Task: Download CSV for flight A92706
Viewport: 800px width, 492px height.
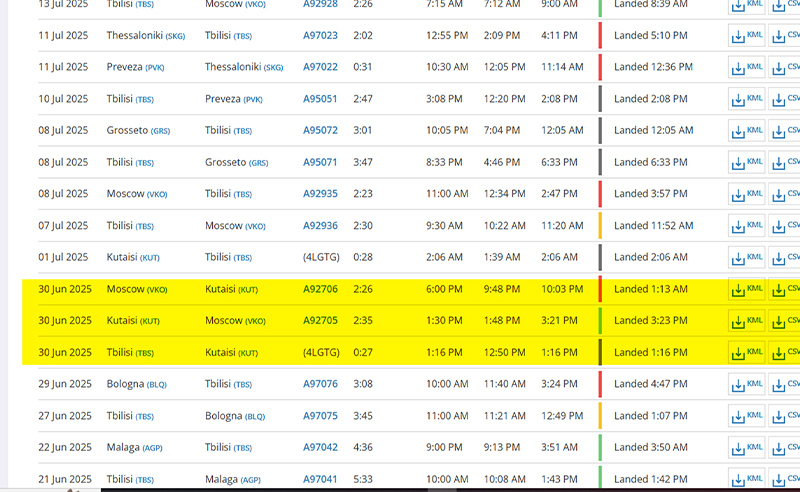Action: point(785,290)
